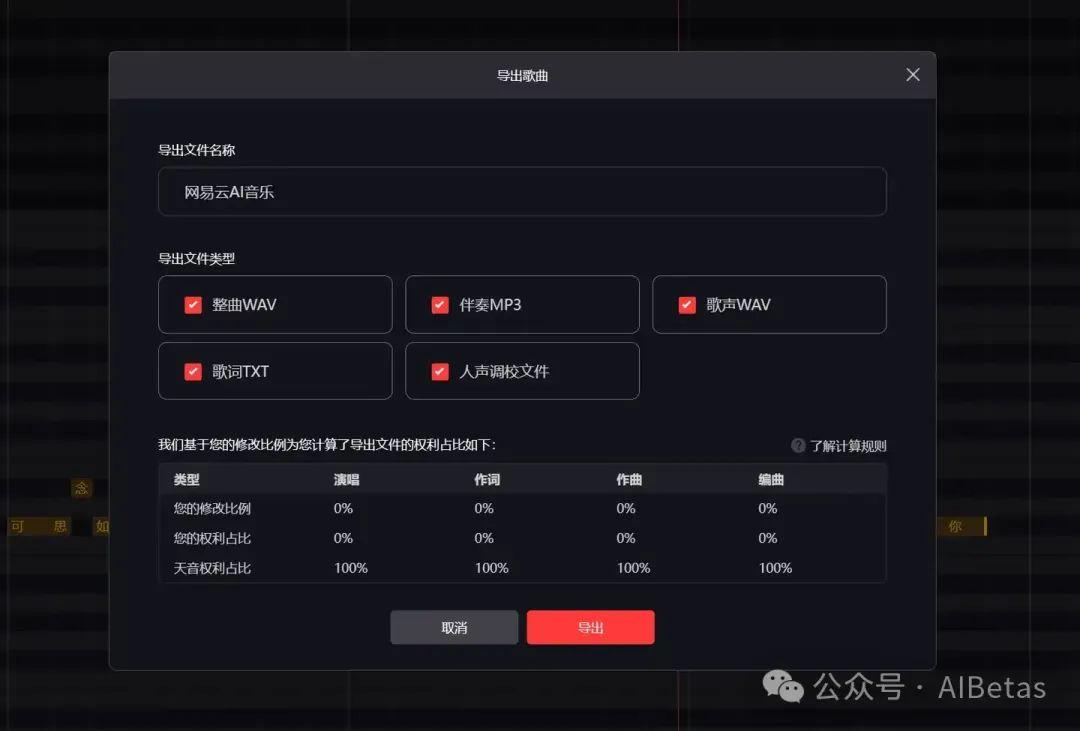
Task: Click the 导出文件名称 text field
Action: pyautogui.click(x=522, y=192)
